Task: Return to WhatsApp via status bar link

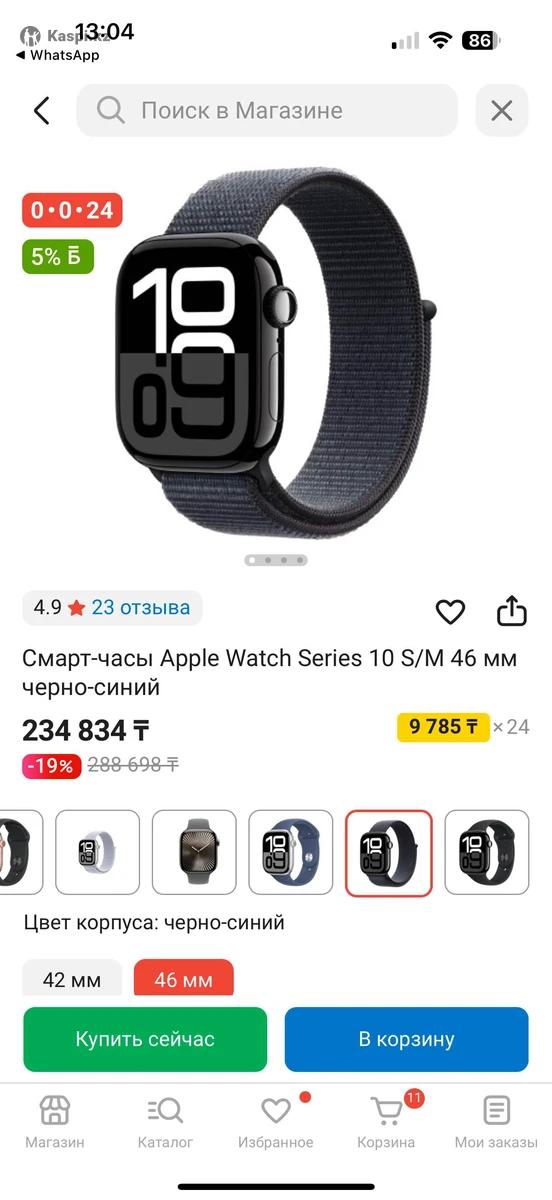Action: tap(58, 56)
